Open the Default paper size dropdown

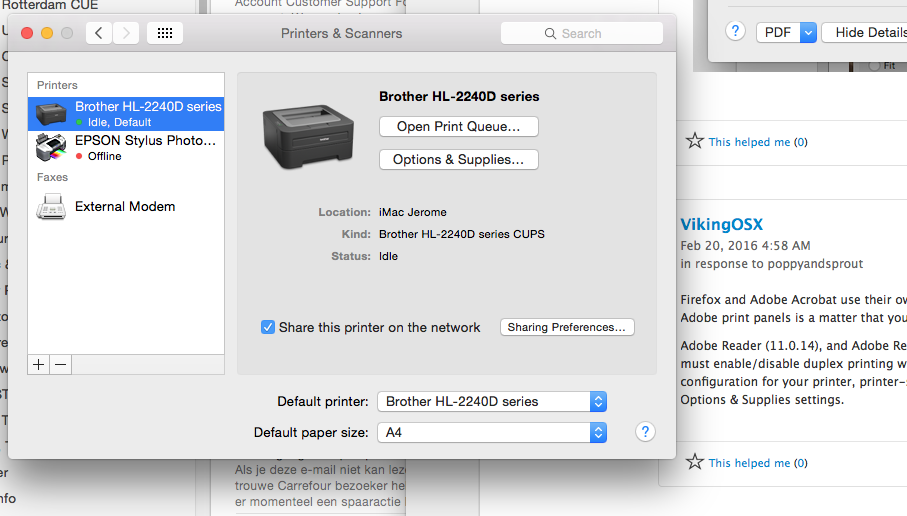tap(492, 433)
